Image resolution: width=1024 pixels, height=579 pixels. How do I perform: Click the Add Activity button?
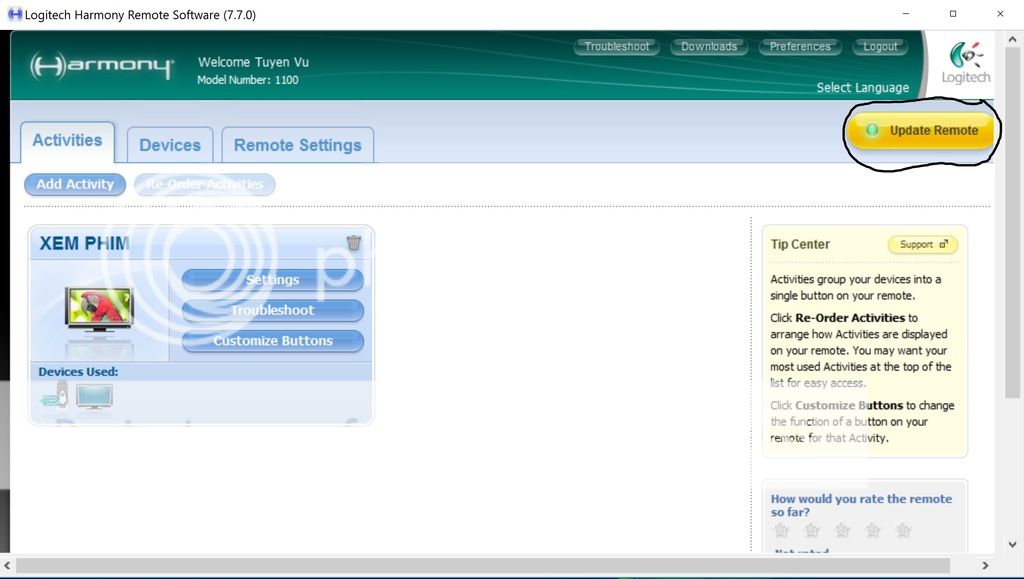click(75, 184)
